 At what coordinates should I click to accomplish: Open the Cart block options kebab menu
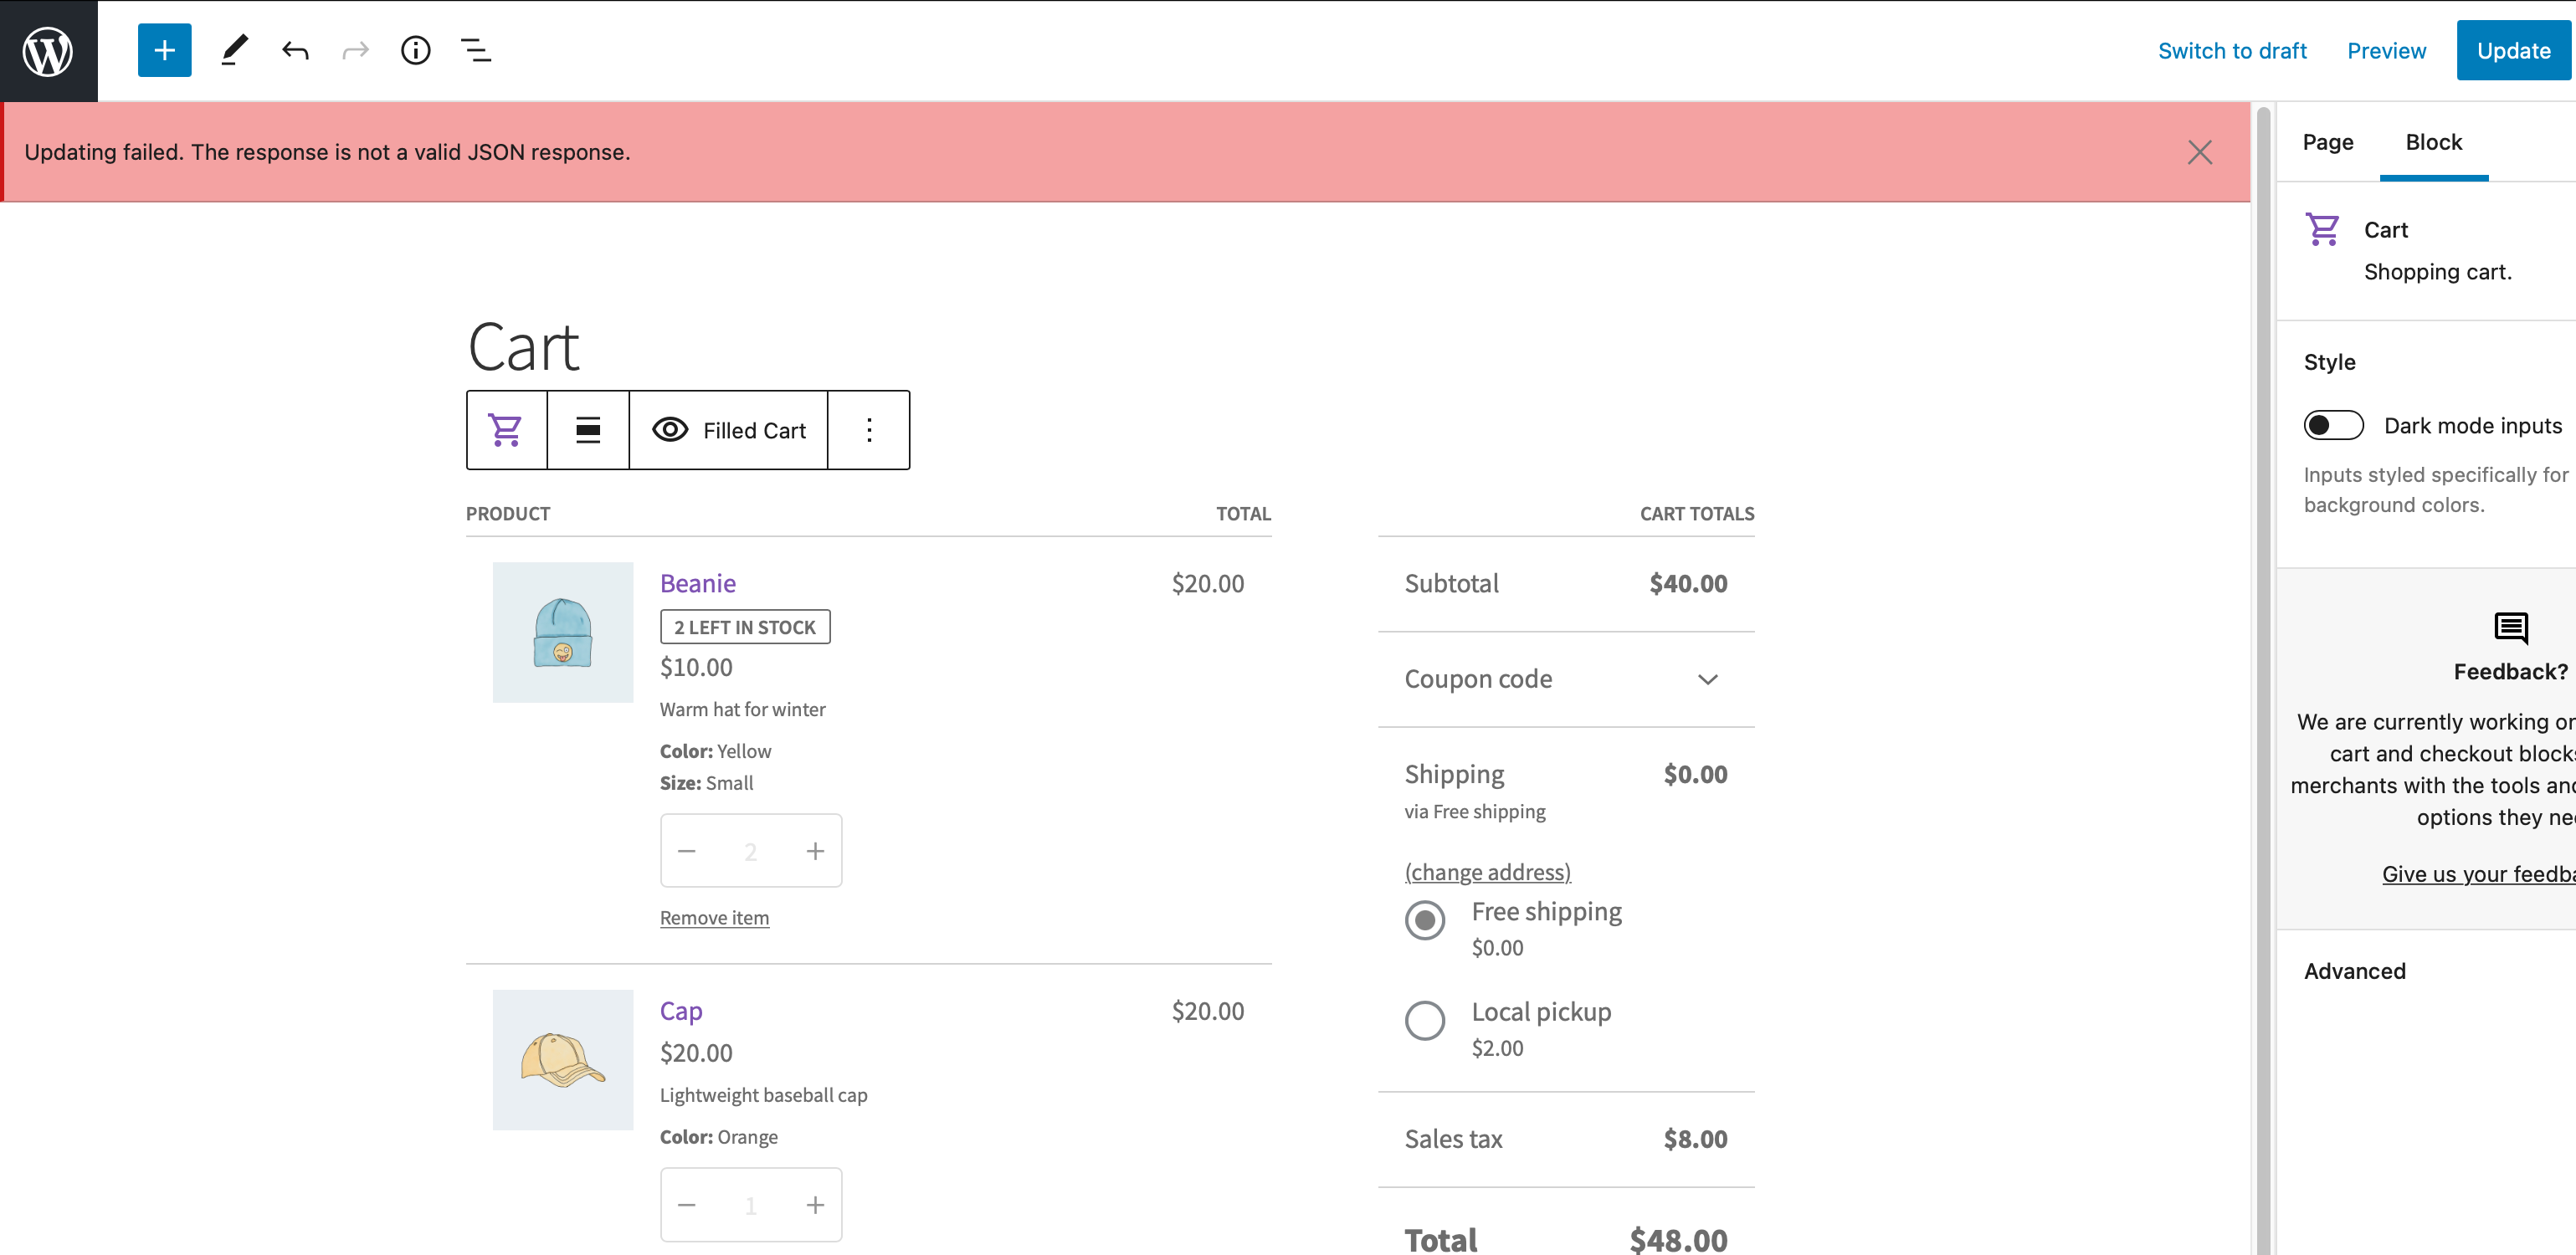click(x=868, y=430)
